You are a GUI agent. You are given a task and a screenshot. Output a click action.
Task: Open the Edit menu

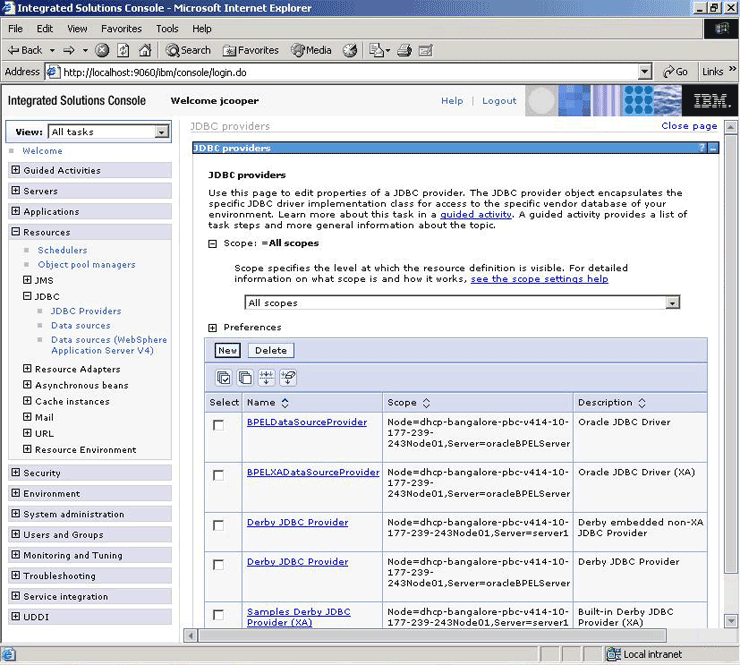tap(45, 29)
